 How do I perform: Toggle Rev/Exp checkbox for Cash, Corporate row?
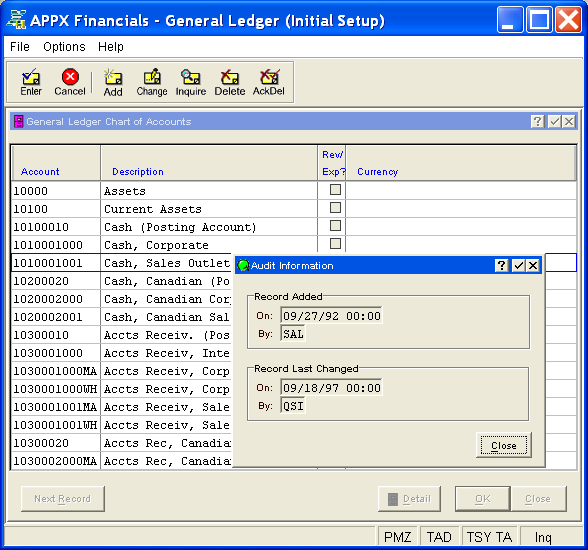click(x=335, y=244)
